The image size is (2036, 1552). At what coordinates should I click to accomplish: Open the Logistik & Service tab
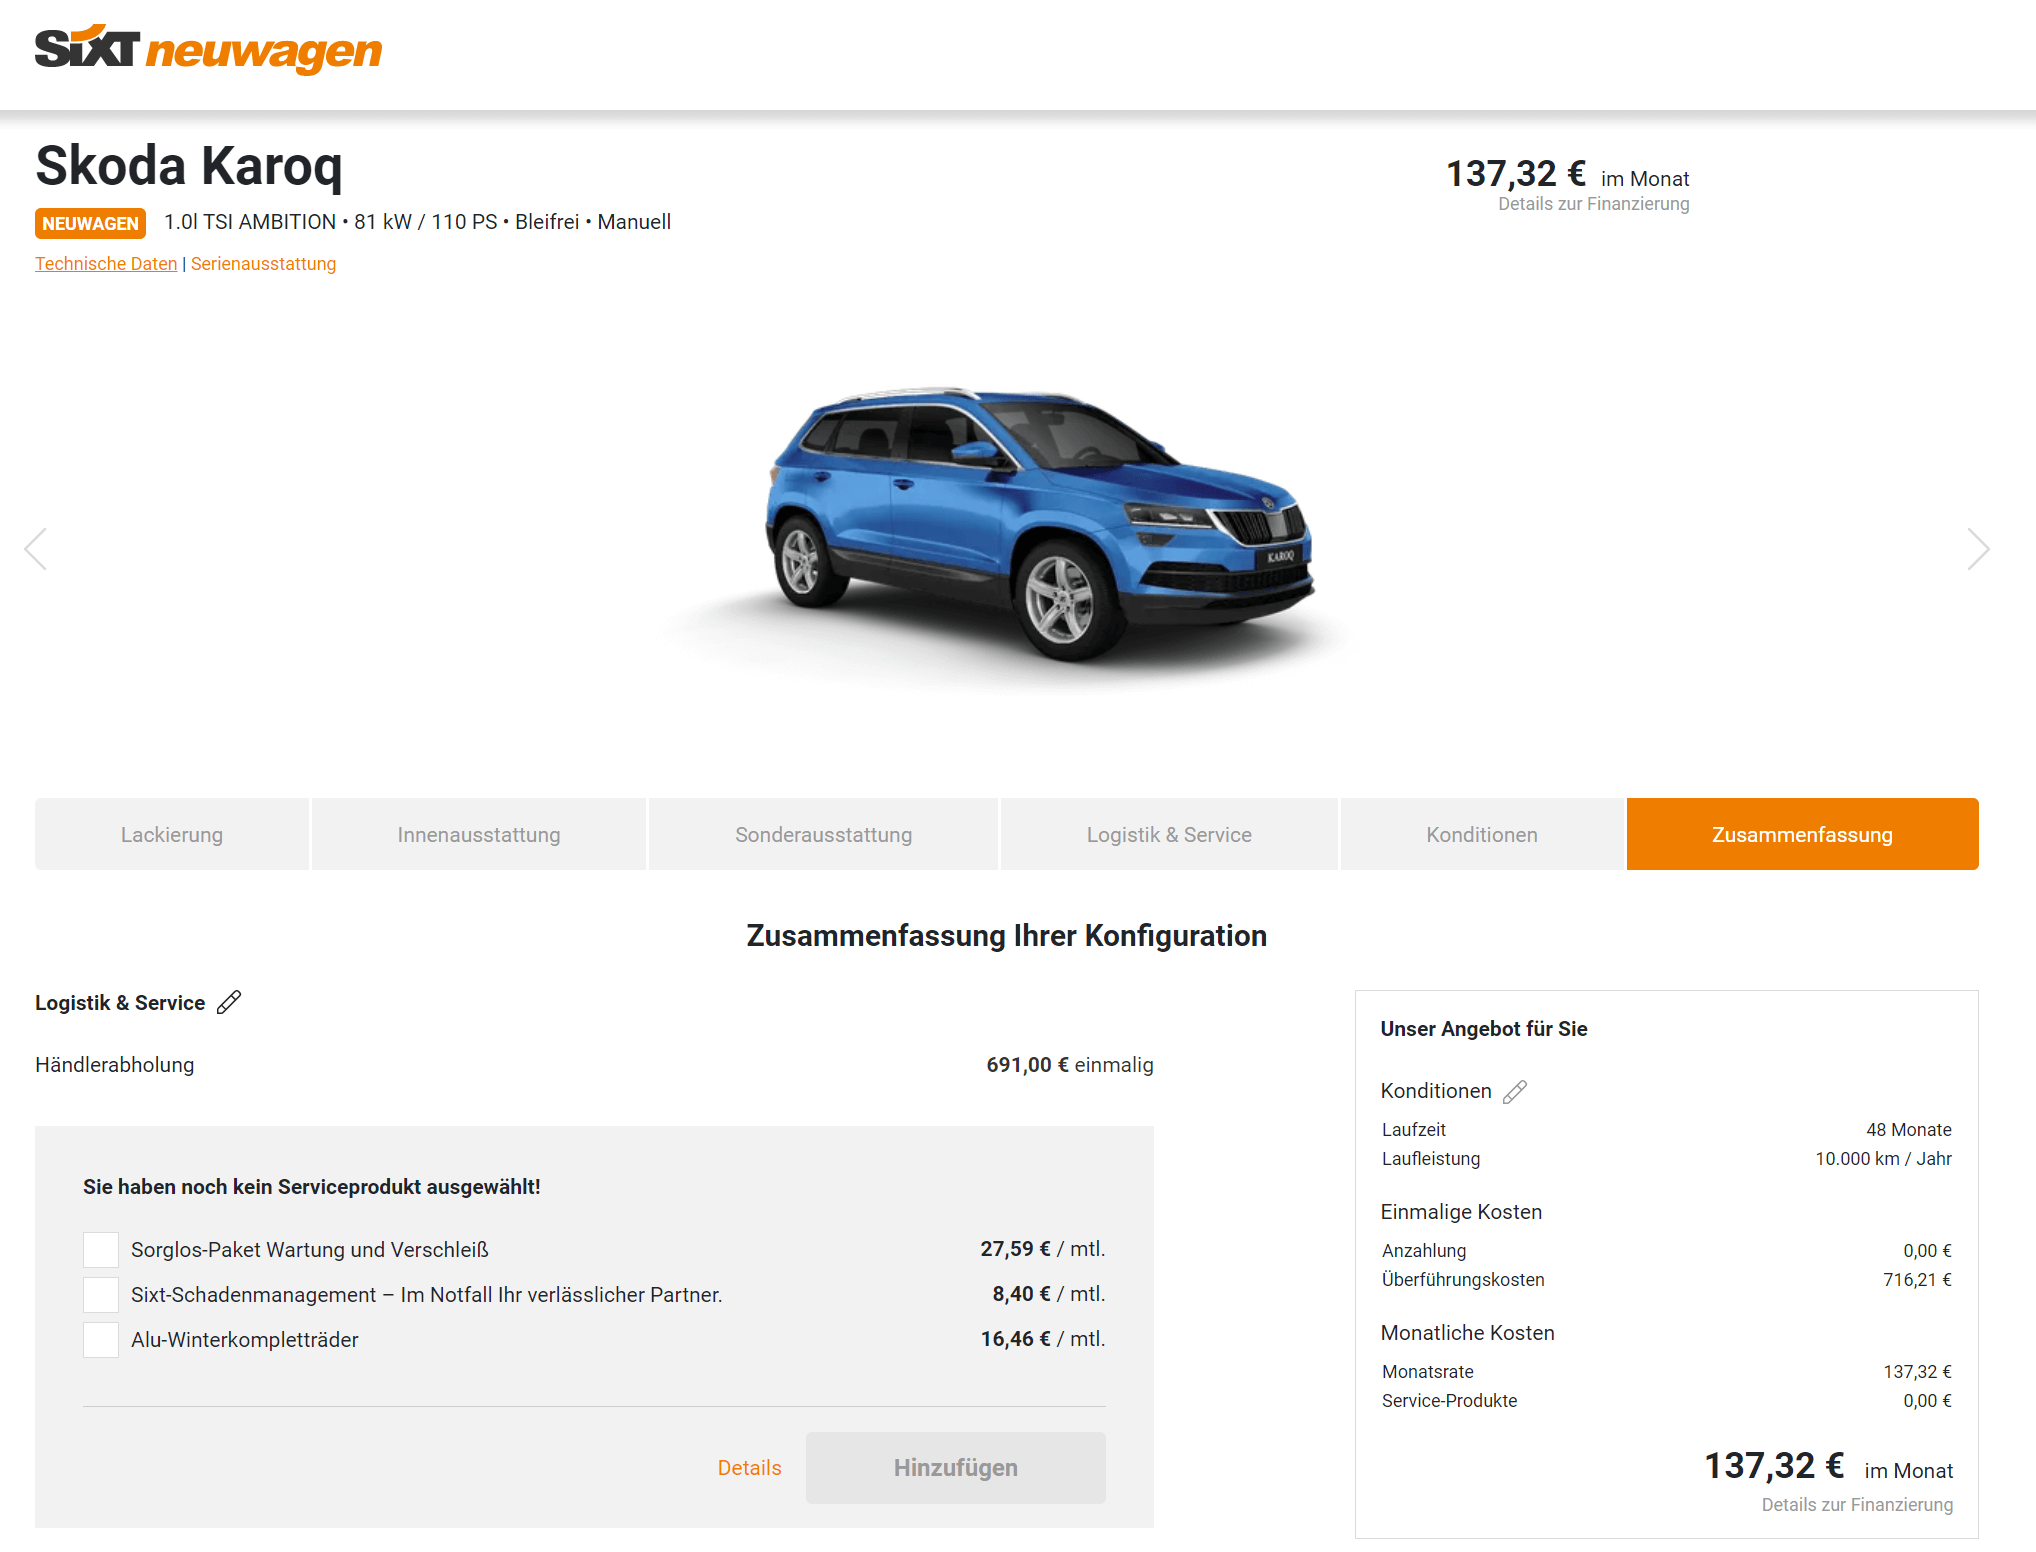[x=1169, y=834]
